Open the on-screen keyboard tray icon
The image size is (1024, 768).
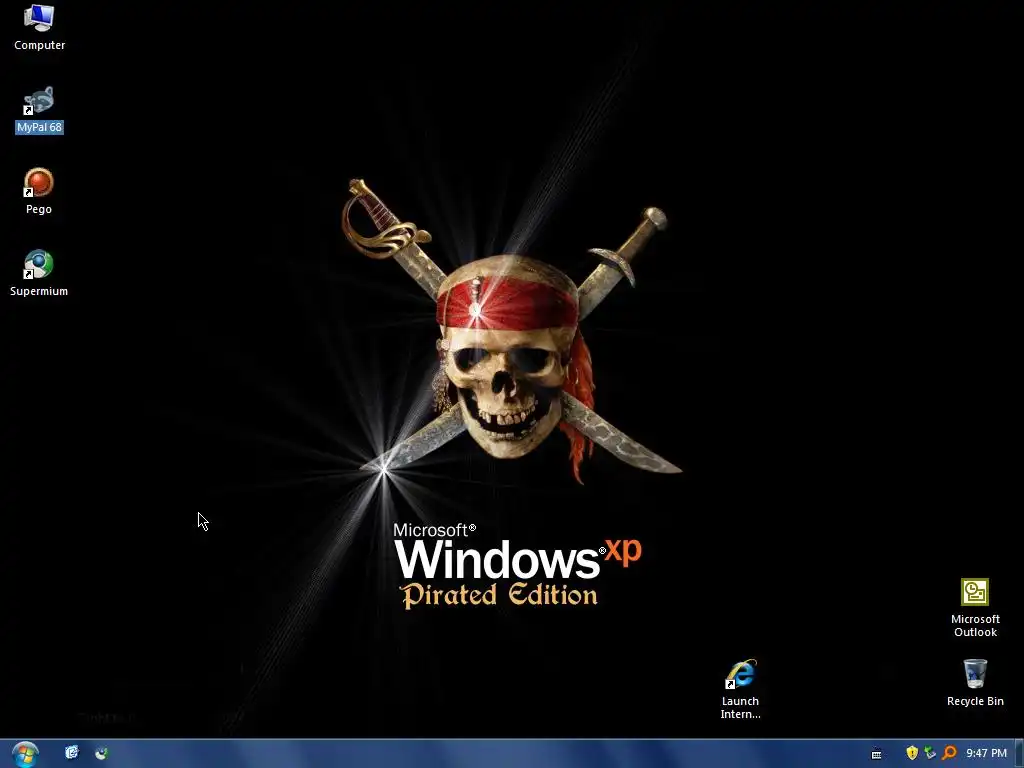click(x=876, y=754)
